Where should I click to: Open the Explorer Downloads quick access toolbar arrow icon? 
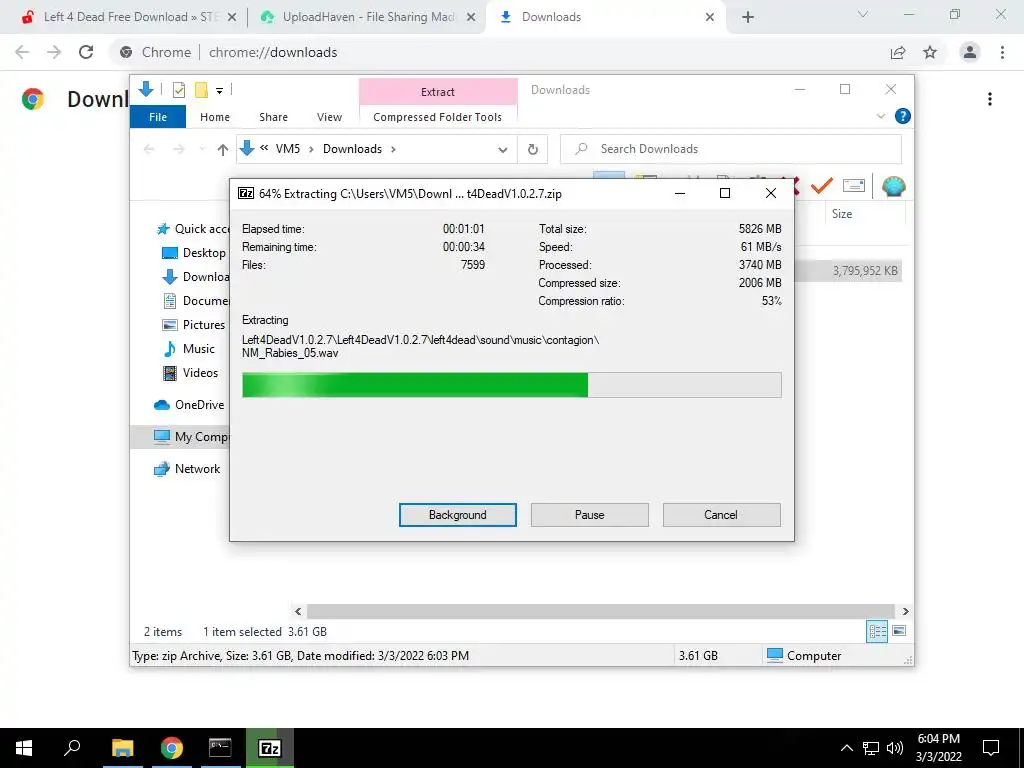pyautogui.click(x=146, y=89)
